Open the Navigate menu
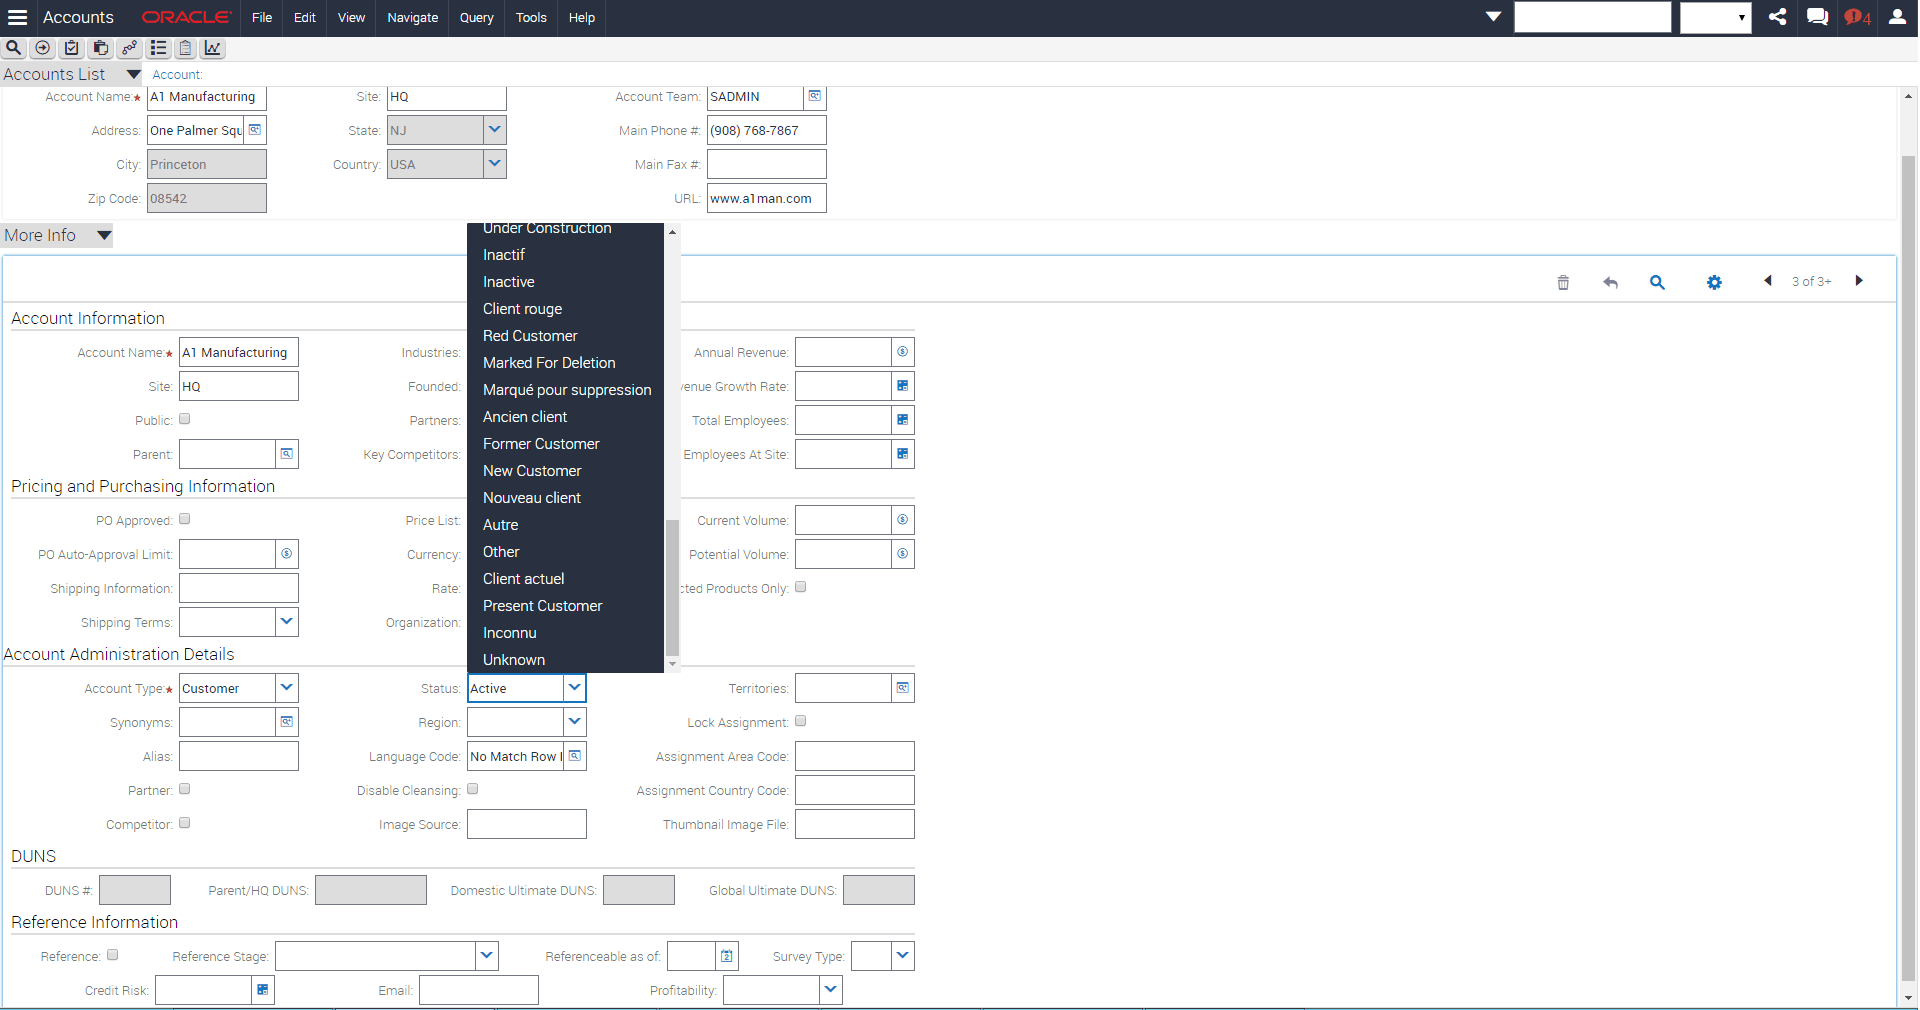Screen dimensions: 1920x1010 [x=411, y=18]
